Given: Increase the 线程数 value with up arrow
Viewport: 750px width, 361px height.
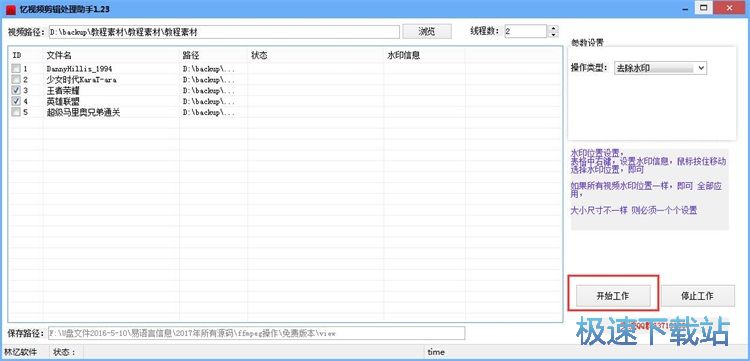Looking at the screenshot, I should pos(553,28).
